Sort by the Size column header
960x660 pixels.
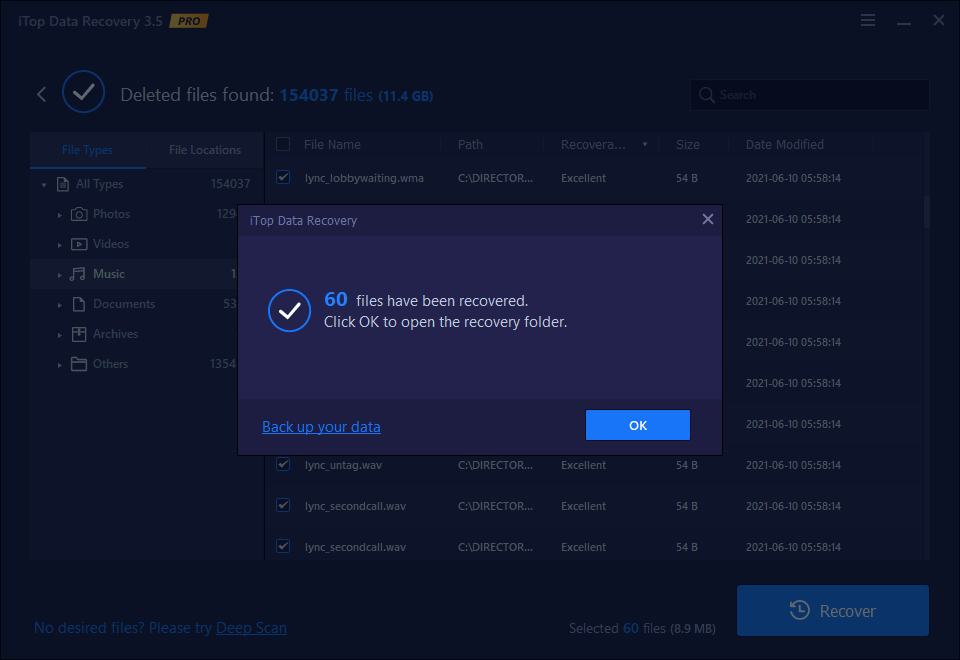[688, 144]
